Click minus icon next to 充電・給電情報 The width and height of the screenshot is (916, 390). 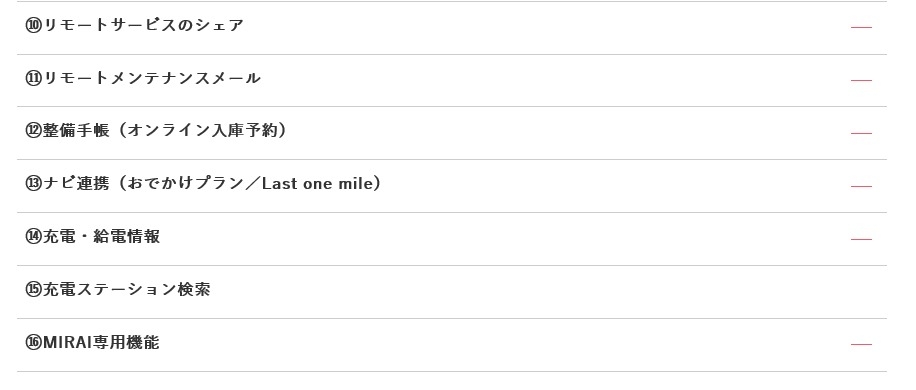point(861,239)
